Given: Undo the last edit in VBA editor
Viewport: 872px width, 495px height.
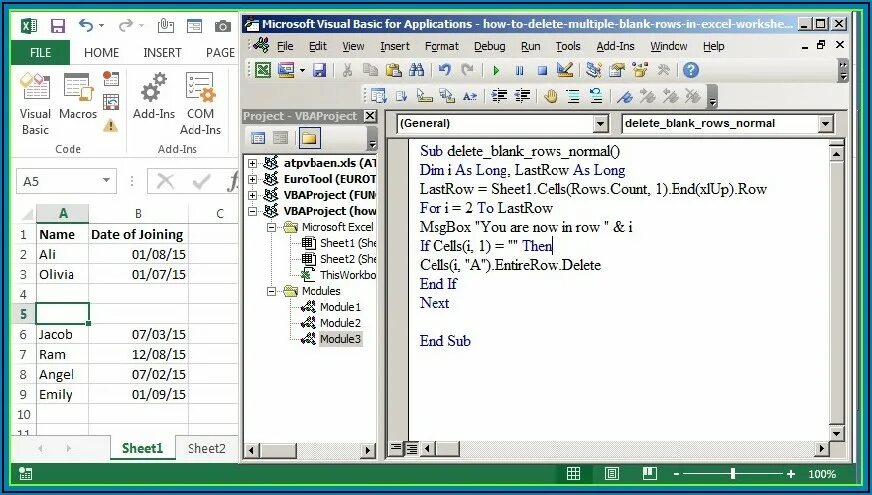Looking at the screenshot, I should tap(444, 70).
